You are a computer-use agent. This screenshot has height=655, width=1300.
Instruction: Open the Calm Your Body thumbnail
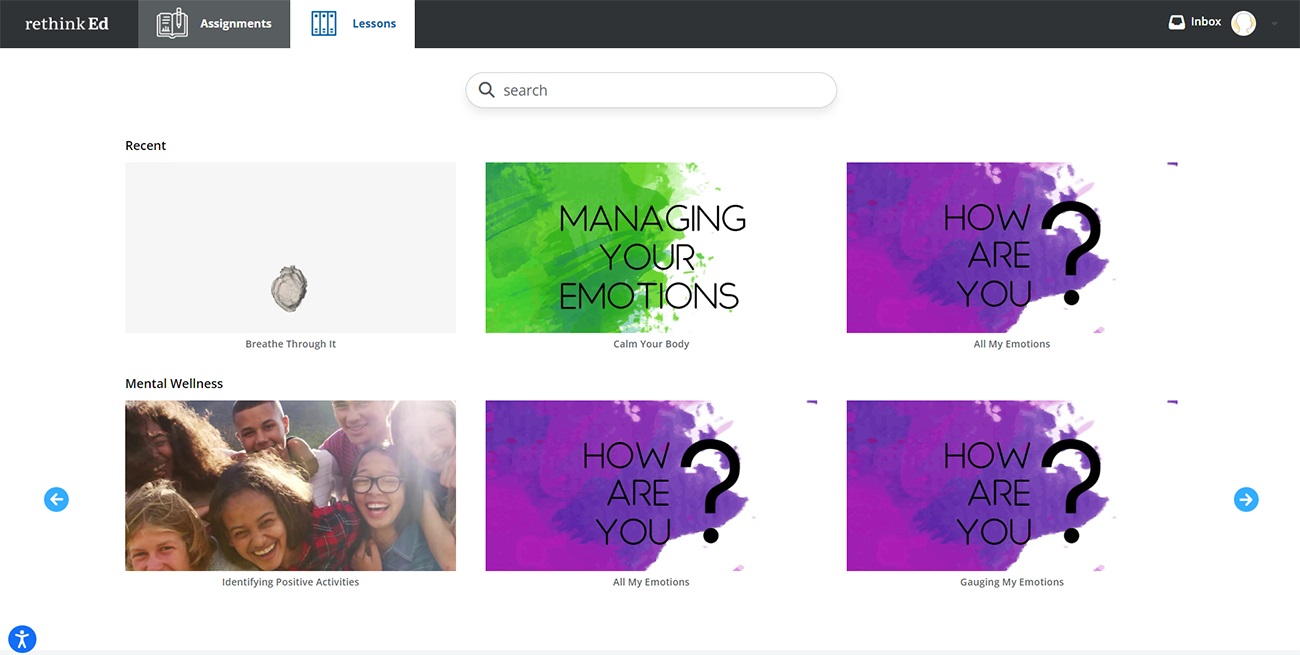[651, 248]
